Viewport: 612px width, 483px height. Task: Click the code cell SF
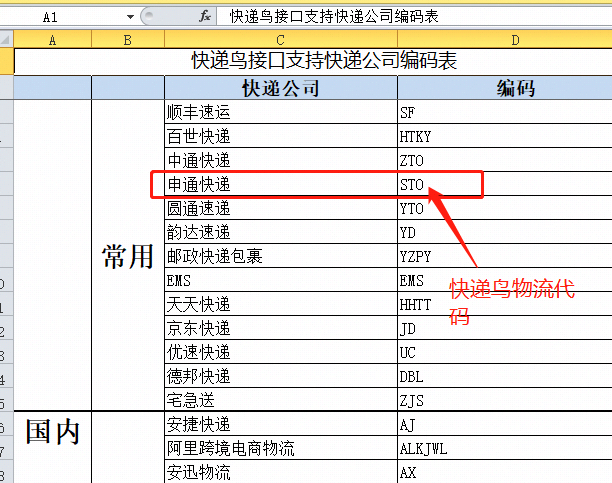(x=505, y=112)
